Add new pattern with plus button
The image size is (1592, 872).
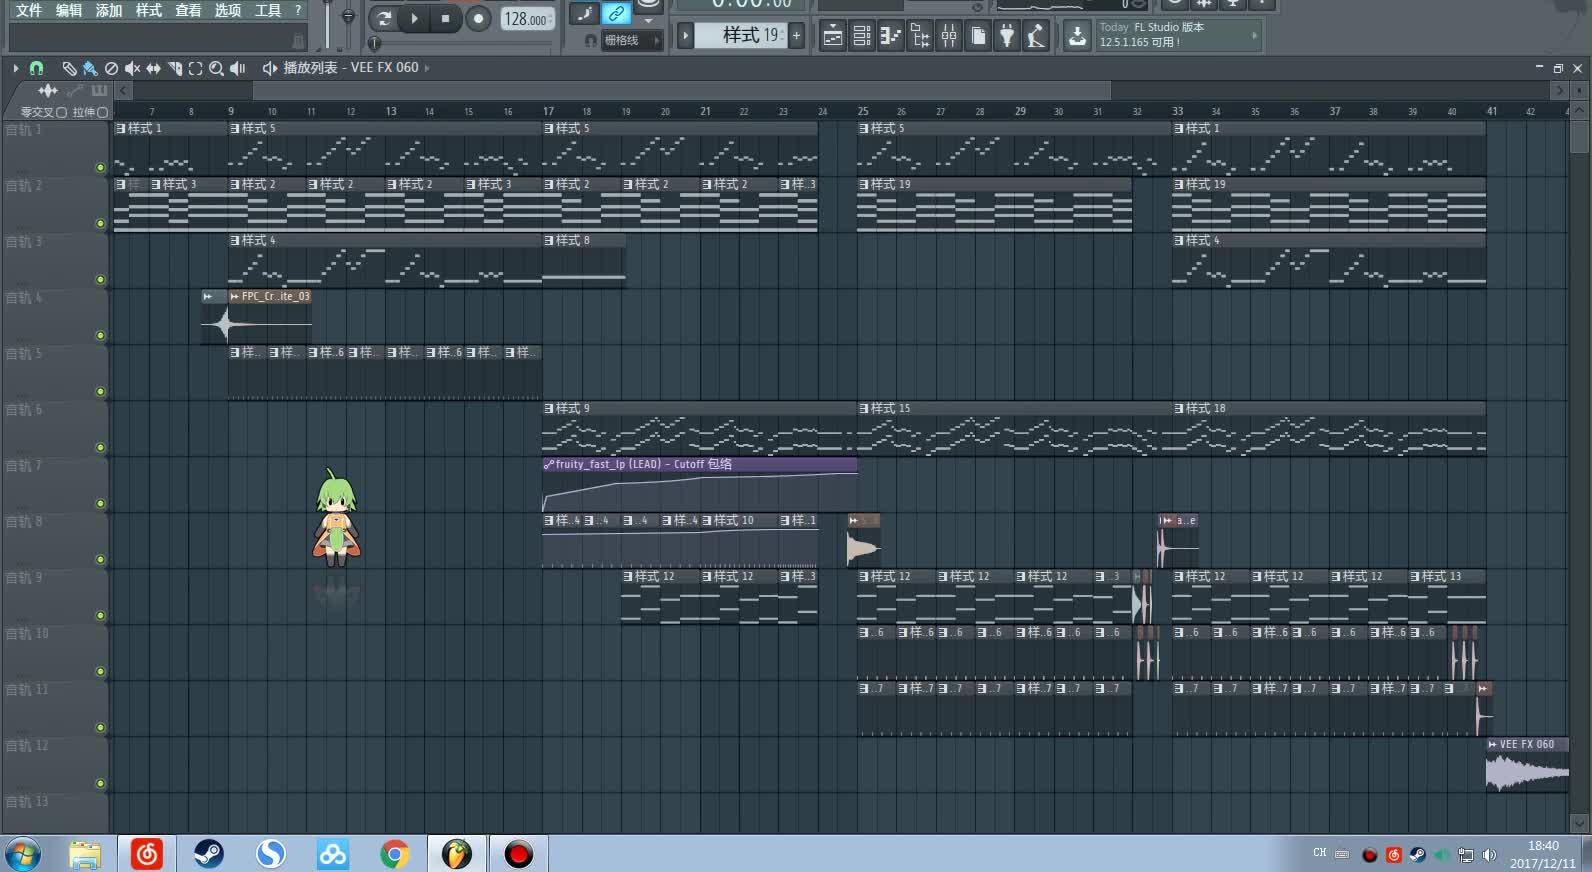pos(797,36)
